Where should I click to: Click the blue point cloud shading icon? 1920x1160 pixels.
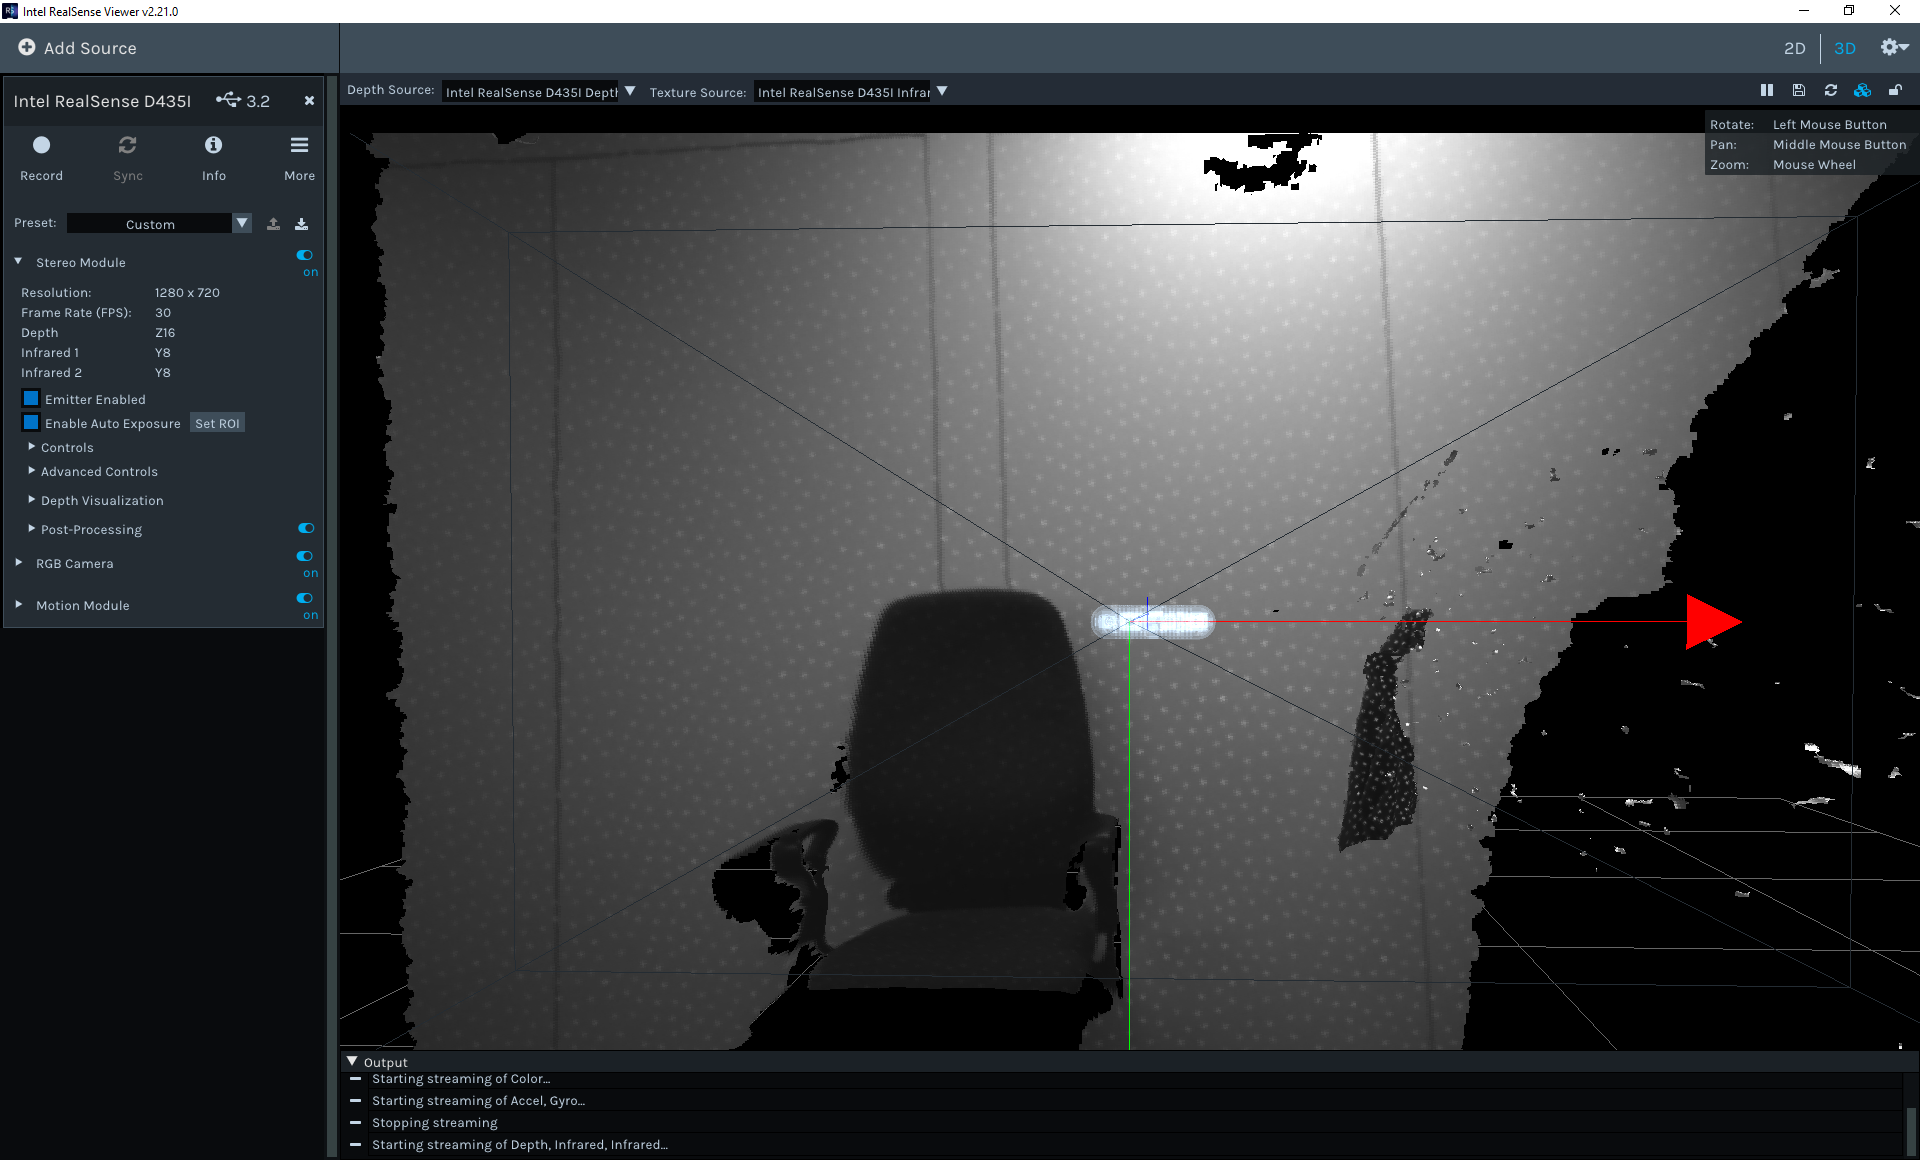1862,90
